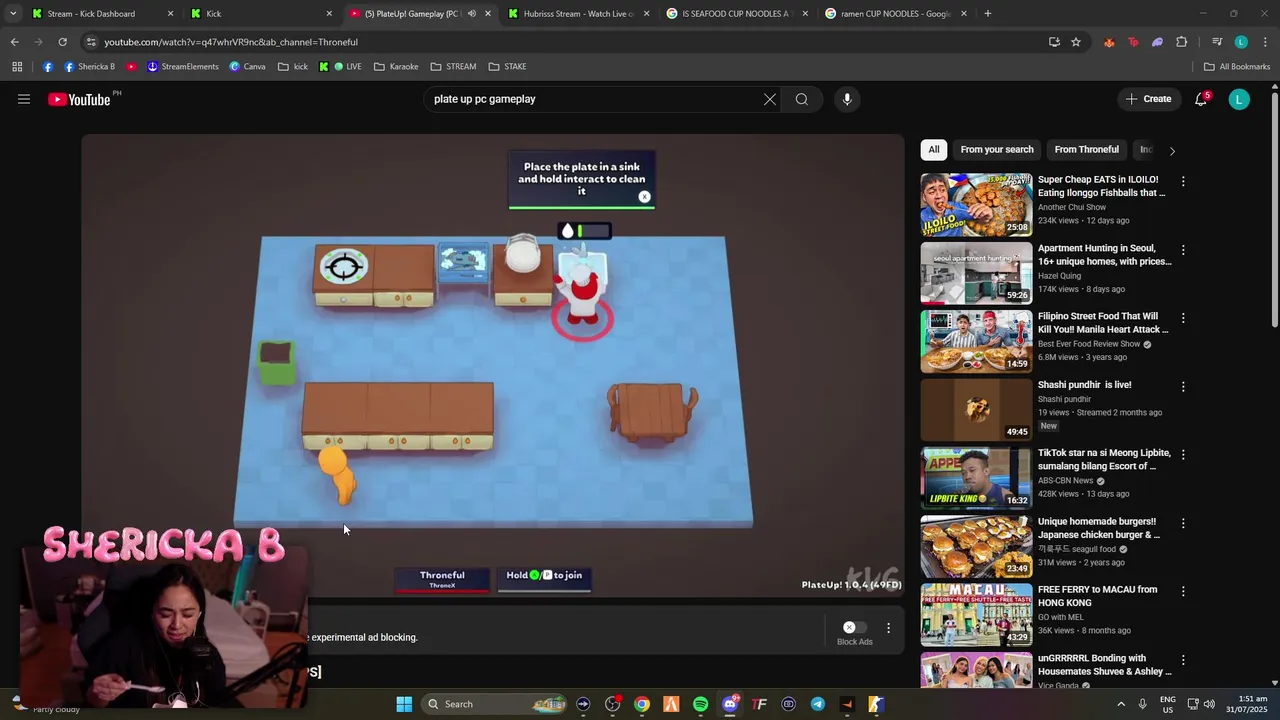
Task: Show more filter chips with arrow
Action: tap(1172, 151)
